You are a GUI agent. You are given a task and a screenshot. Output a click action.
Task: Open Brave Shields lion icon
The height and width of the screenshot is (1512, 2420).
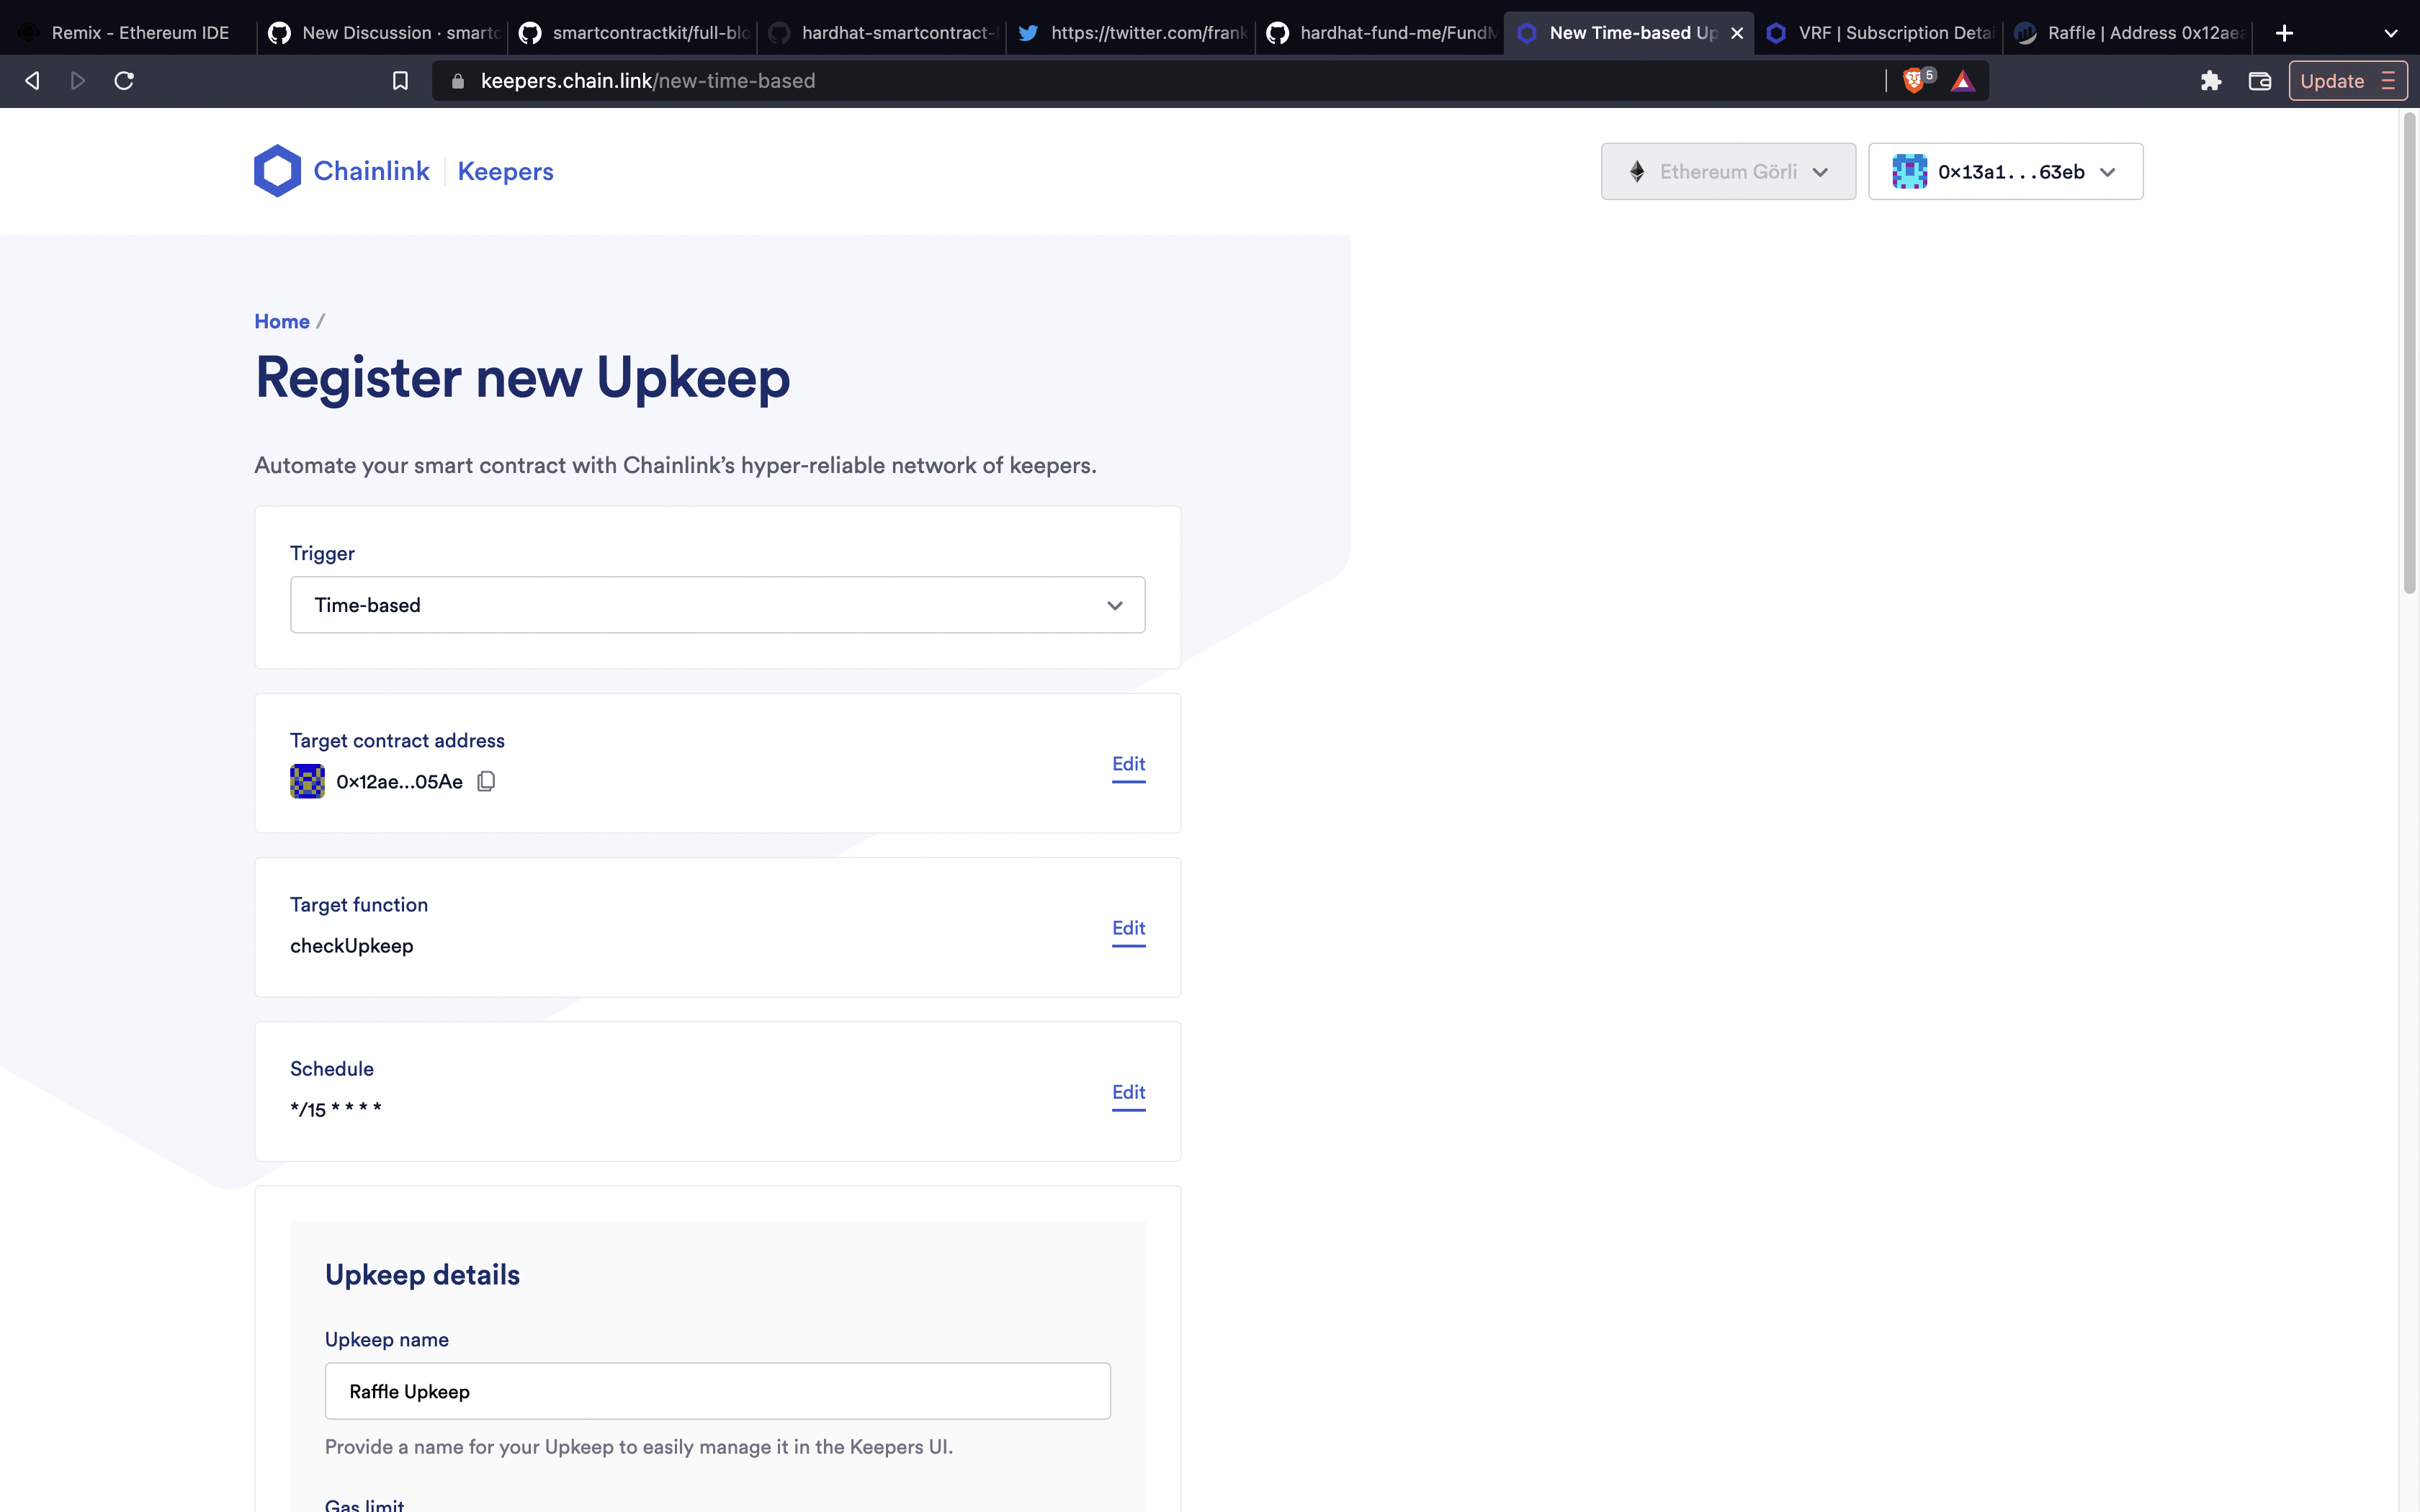1915,81
